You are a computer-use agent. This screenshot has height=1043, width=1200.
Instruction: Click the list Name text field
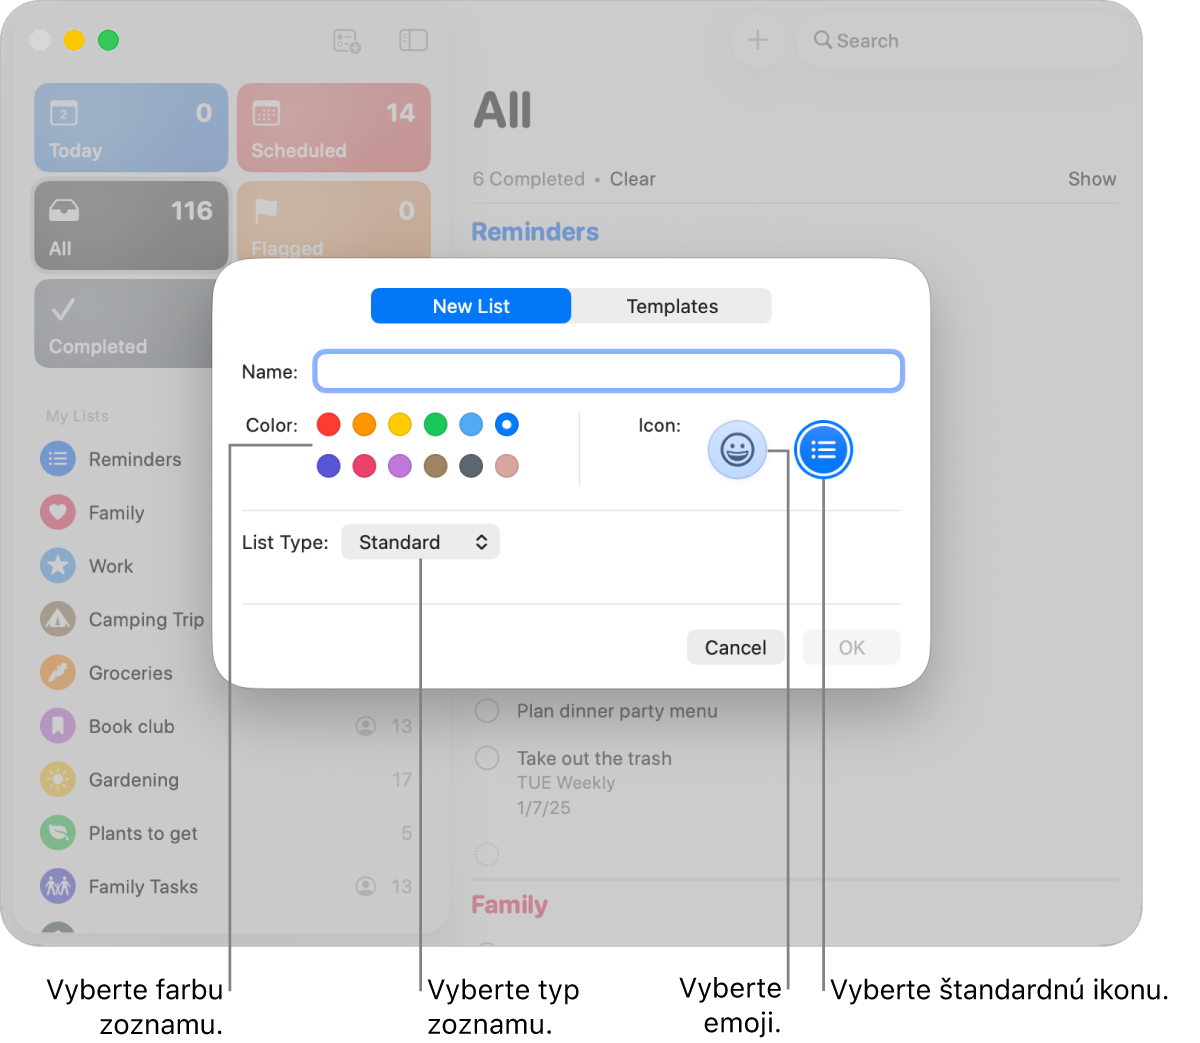click(x=609, y=371)
